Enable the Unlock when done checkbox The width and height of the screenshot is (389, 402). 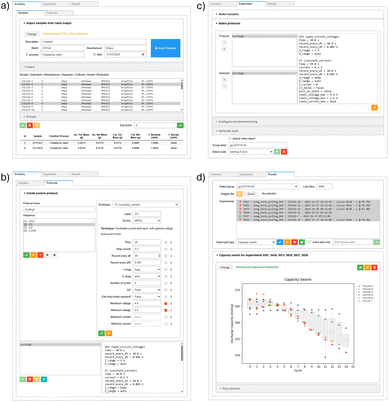(229, 138)
